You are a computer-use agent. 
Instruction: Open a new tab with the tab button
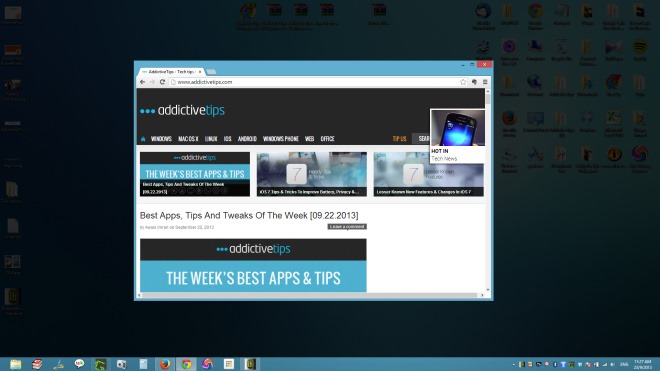pyautogui.click(x=211, y=72)
